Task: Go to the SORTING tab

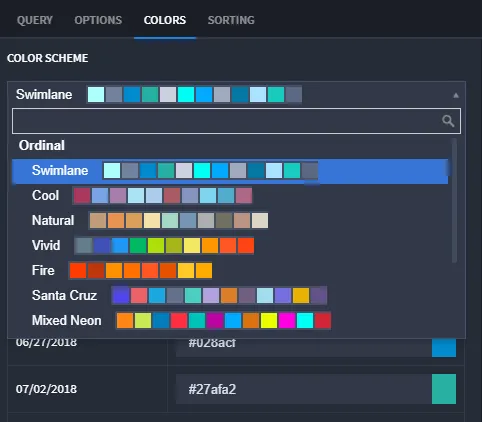Action: (x=231, y=20)
